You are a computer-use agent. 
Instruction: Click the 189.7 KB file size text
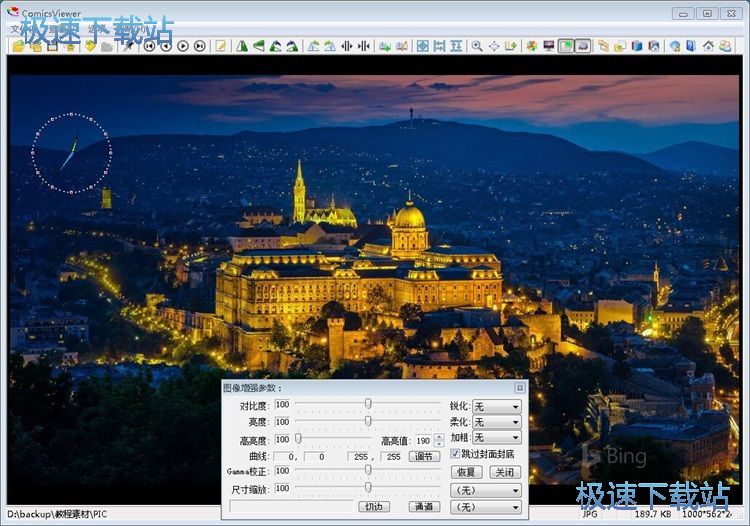(x=653, y=514)
